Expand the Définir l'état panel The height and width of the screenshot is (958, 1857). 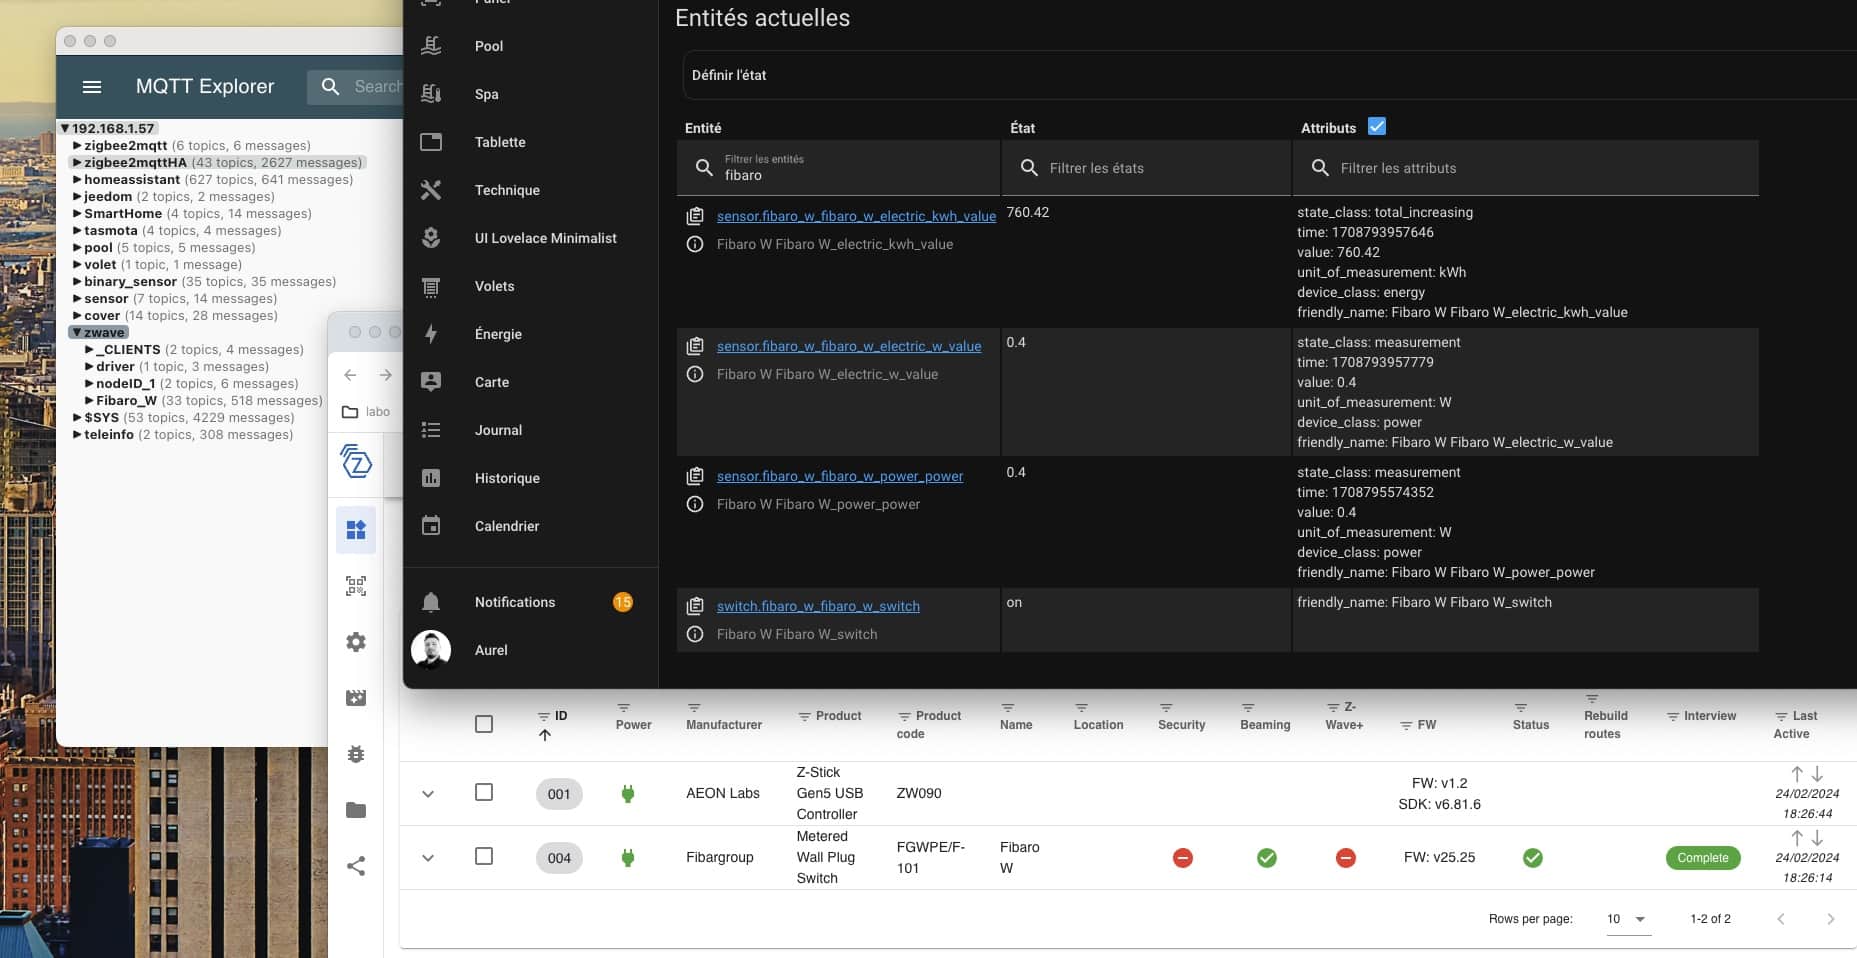1268,75
